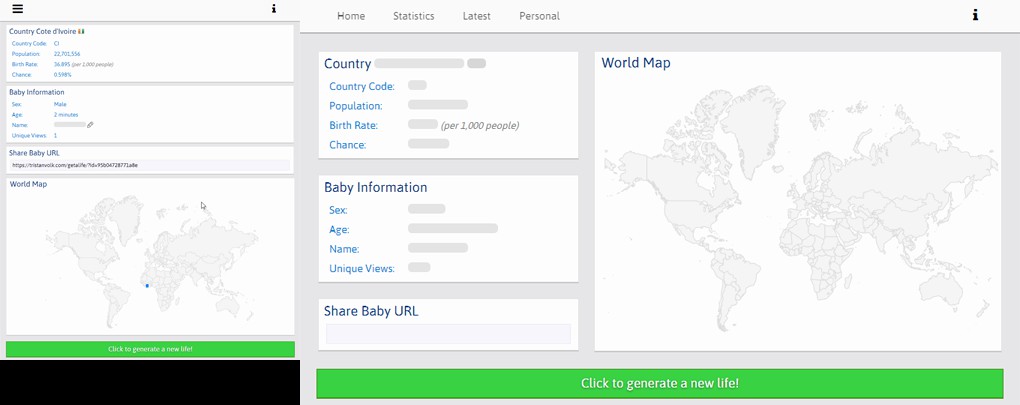Switch to the Latest tab
The height and width of the screenshot is (405, 1020).
pos(476,16)
